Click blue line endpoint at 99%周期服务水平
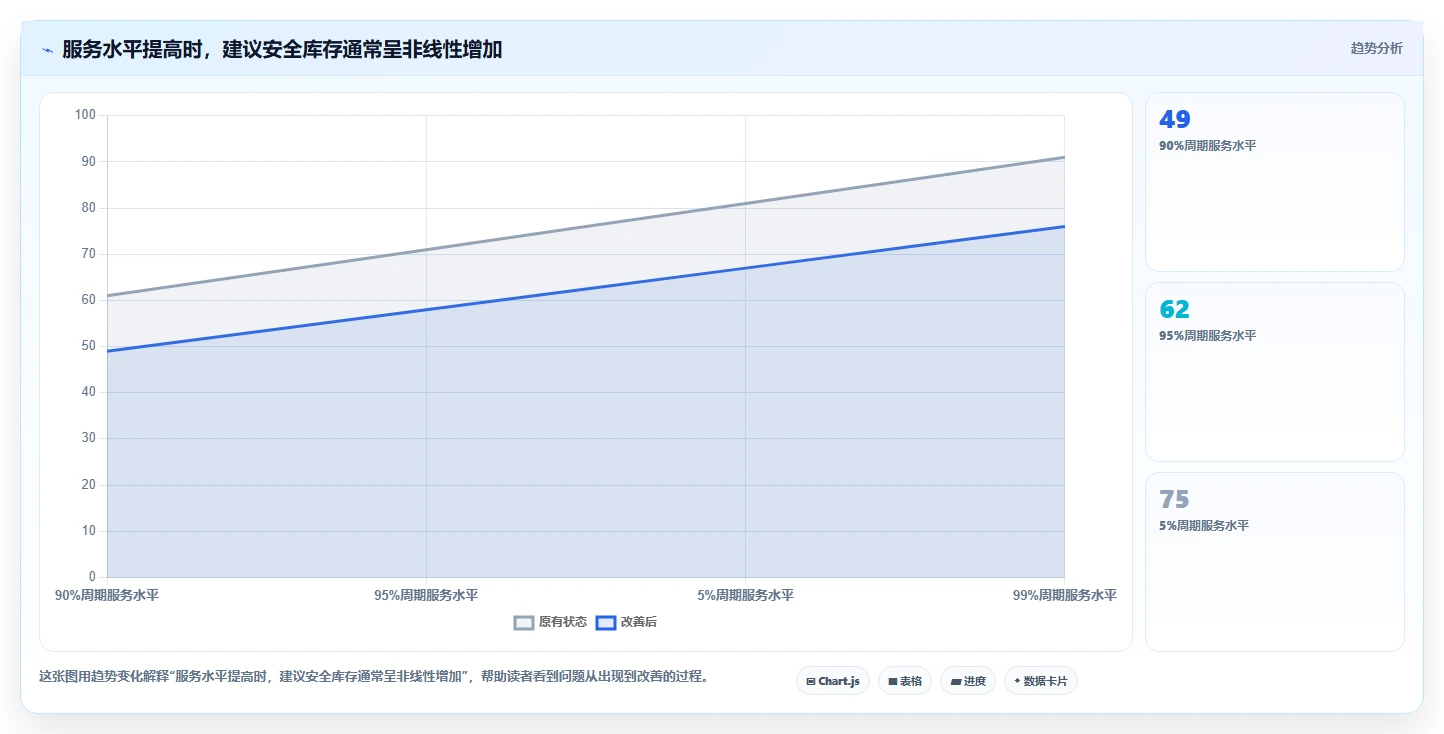The image size is (1444, 734). click(1064, 226)
